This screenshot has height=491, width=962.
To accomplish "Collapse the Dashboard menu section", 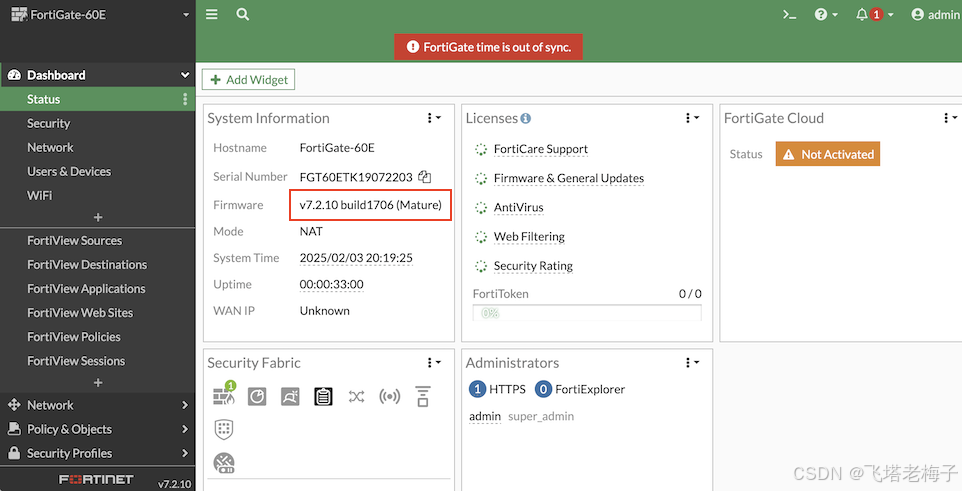I will 98,75.
